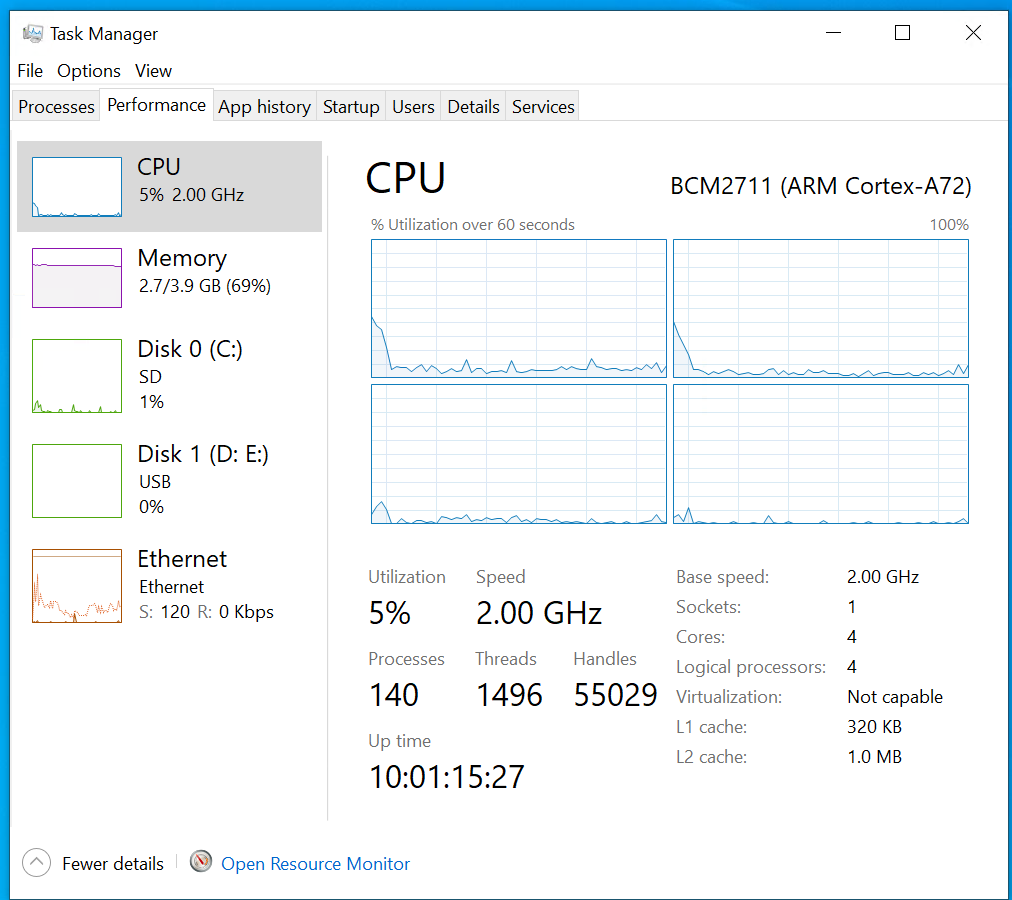Minimize the Task Manager window

[x=833, y=32]
